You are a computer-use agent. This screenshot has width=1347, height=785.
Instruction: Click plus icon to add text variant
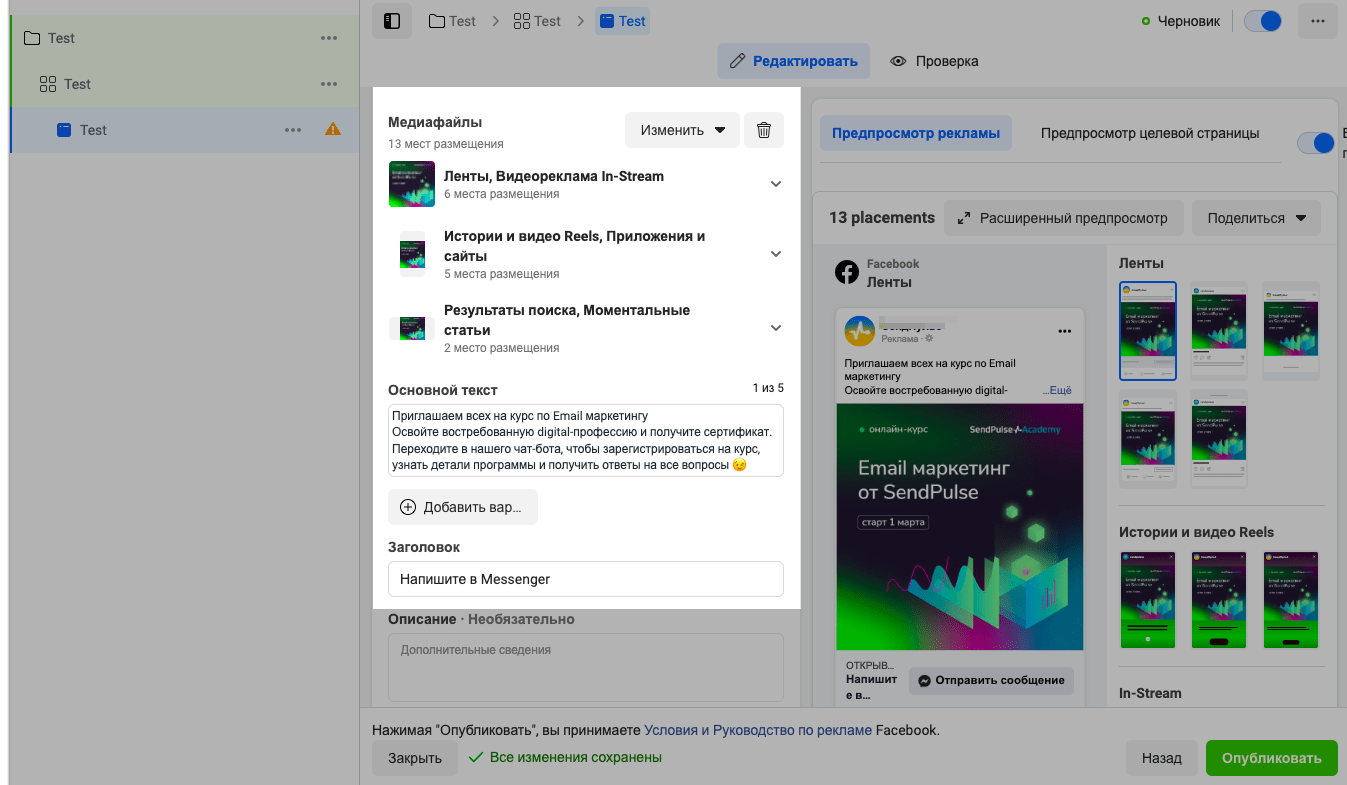408,507
